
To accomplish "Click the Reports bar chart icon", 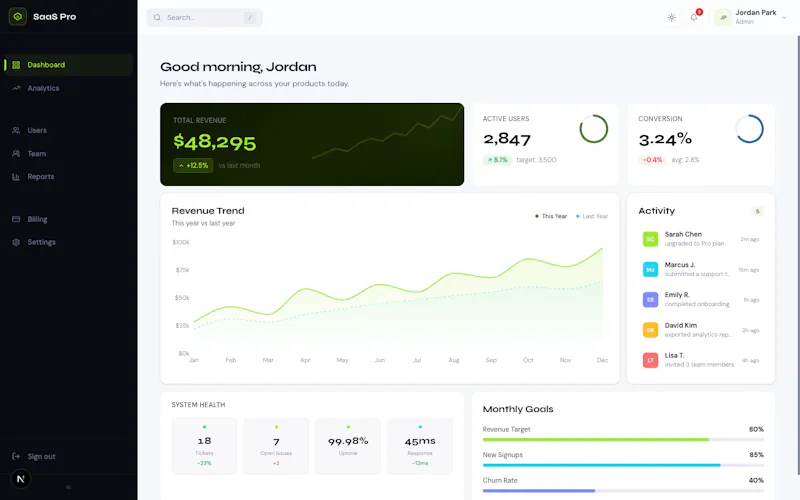I will 16,177.
